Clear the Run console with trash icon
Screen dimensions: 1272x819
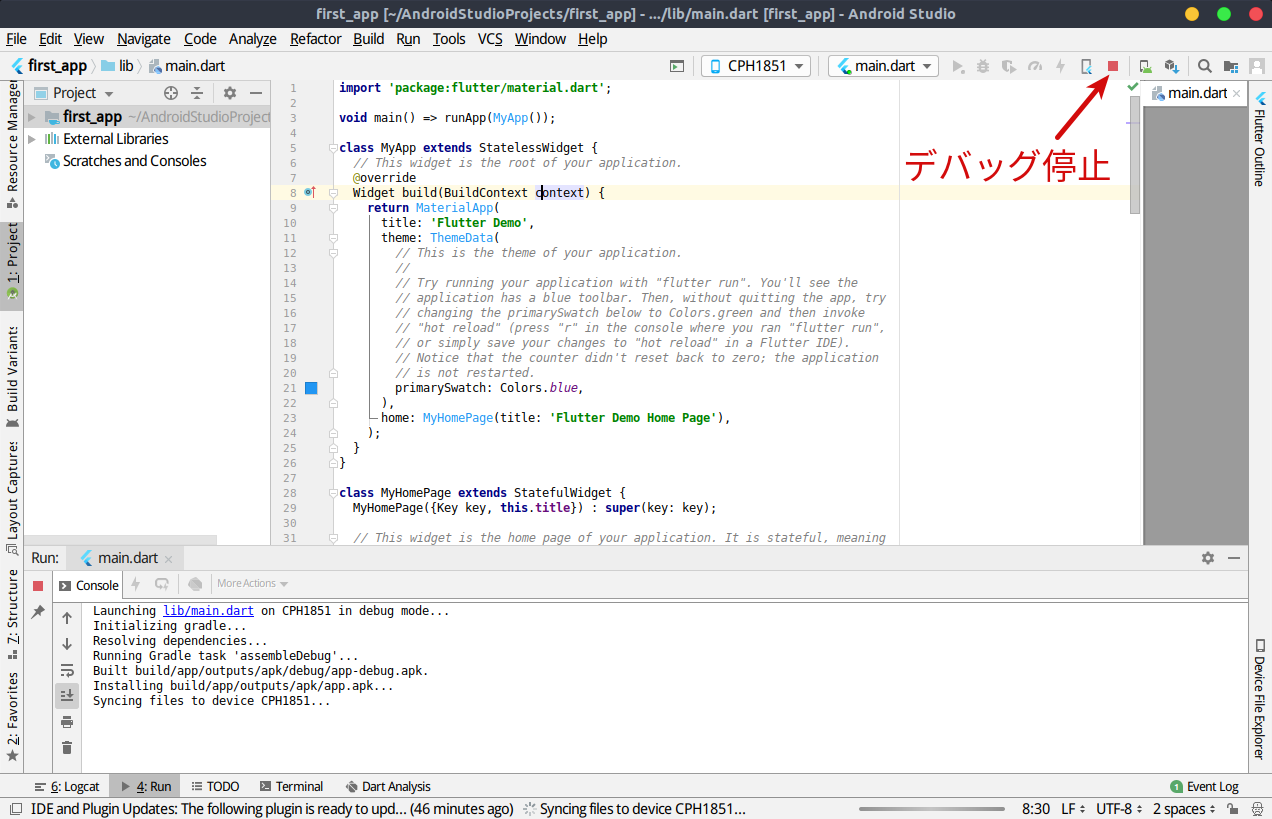pyautogui.click(x=67, y=747)
